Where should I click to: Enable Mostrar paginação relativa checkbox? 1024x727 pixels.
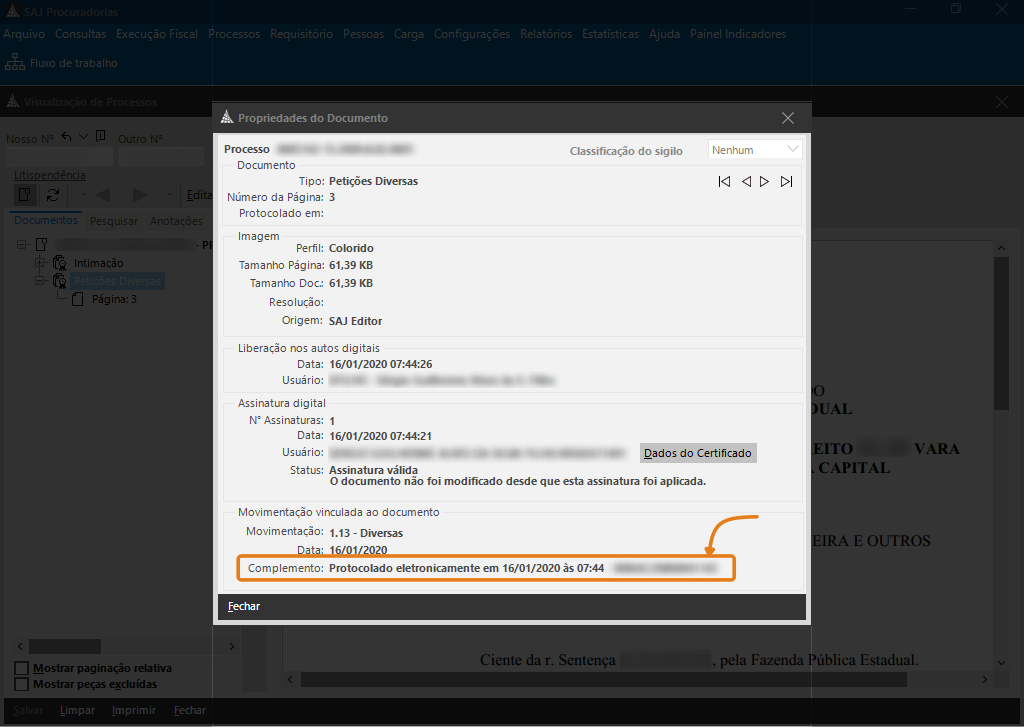pos(21,668)
